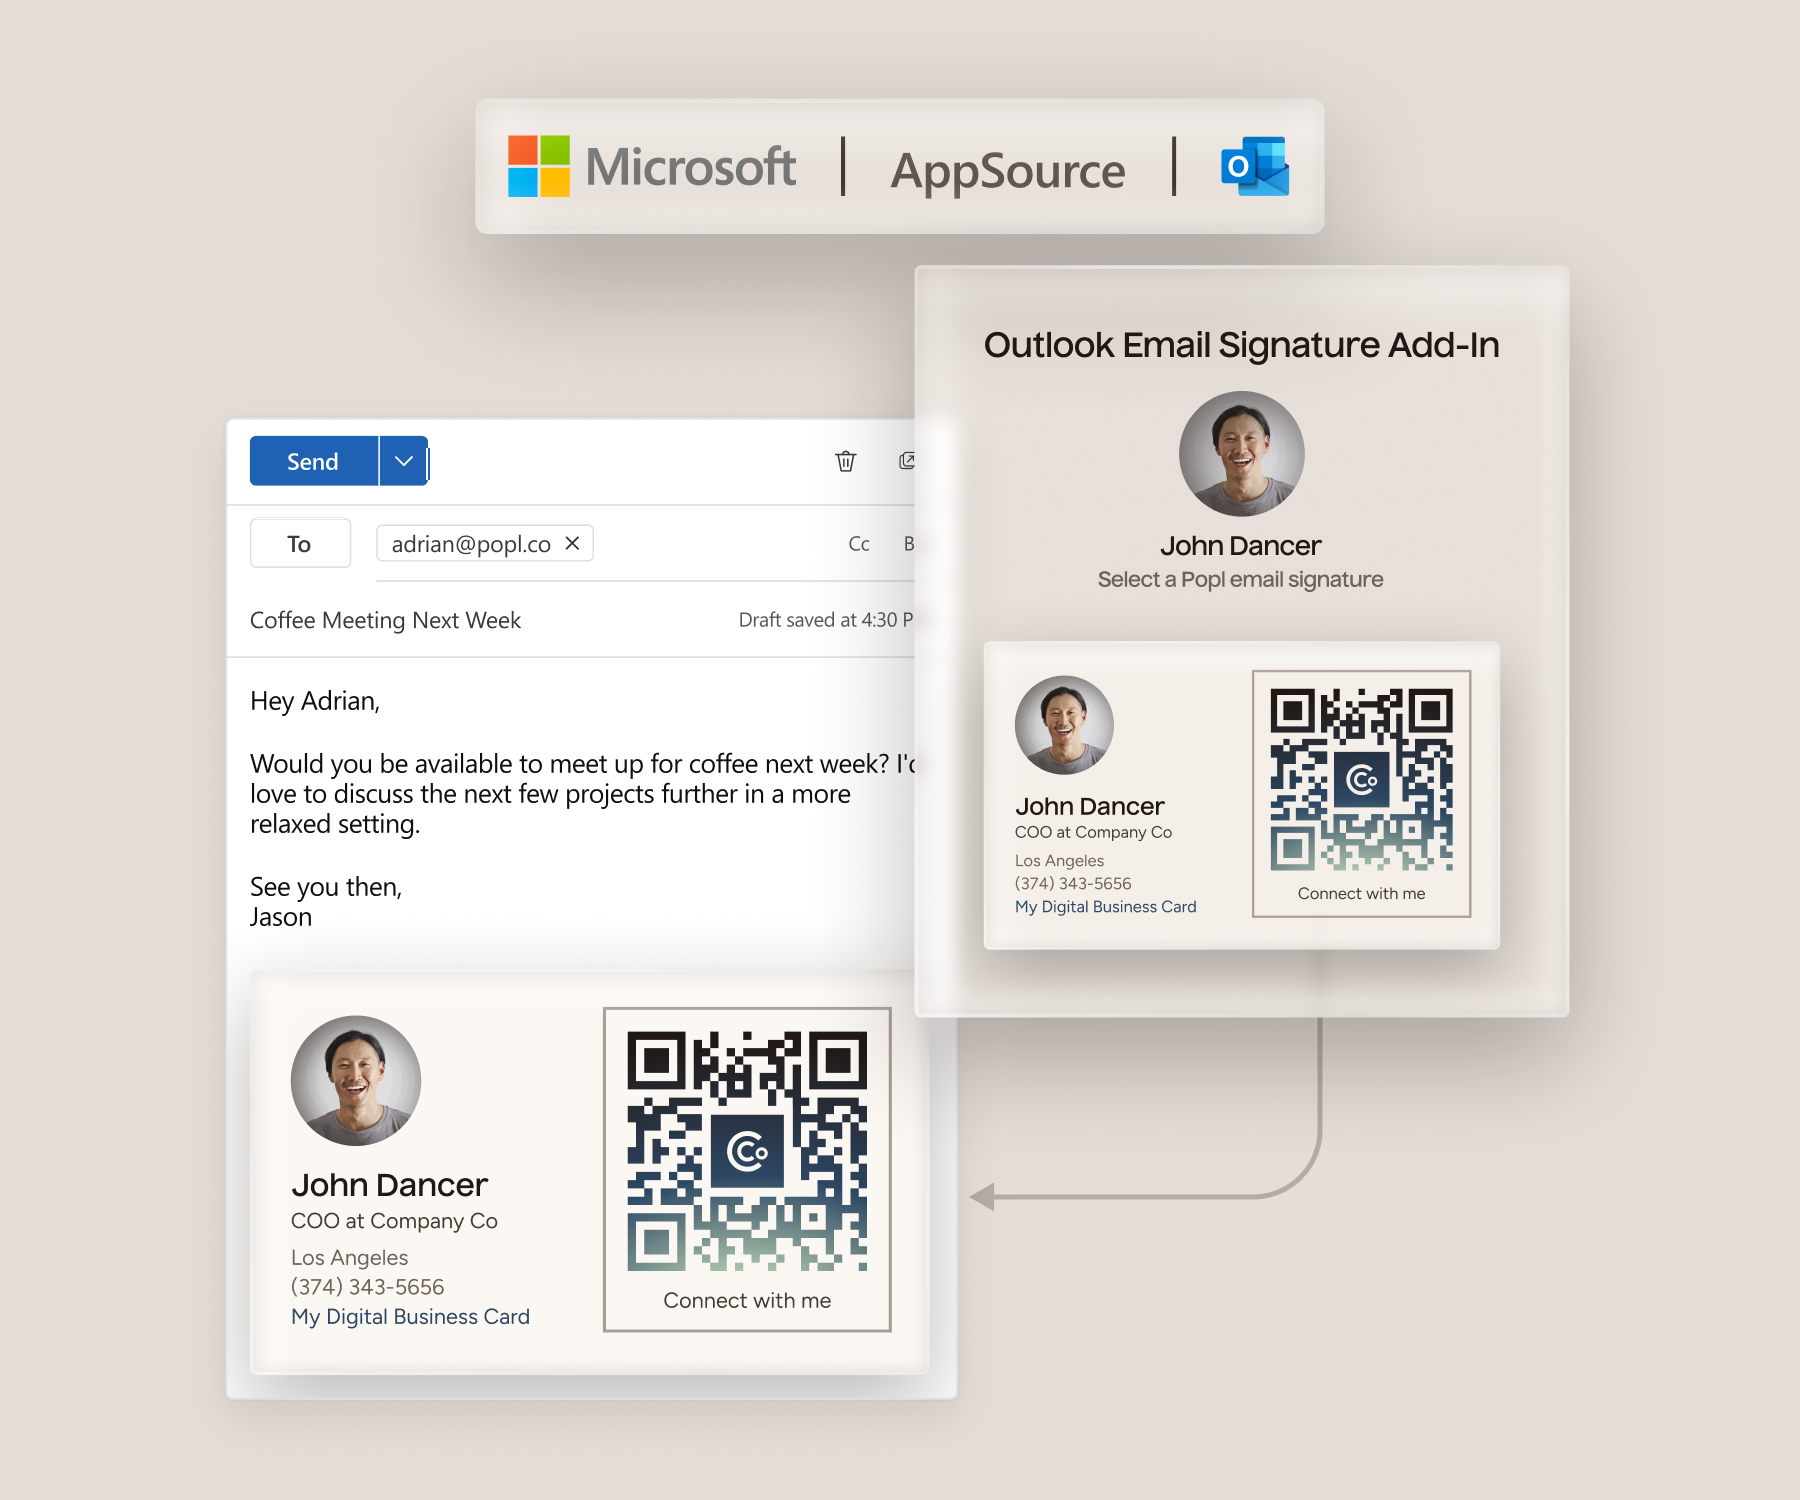The width and height of the screenshot is (1800, 1500).
Task: Click the phone number in the email signature
Action: click(x=367, y=1287)
